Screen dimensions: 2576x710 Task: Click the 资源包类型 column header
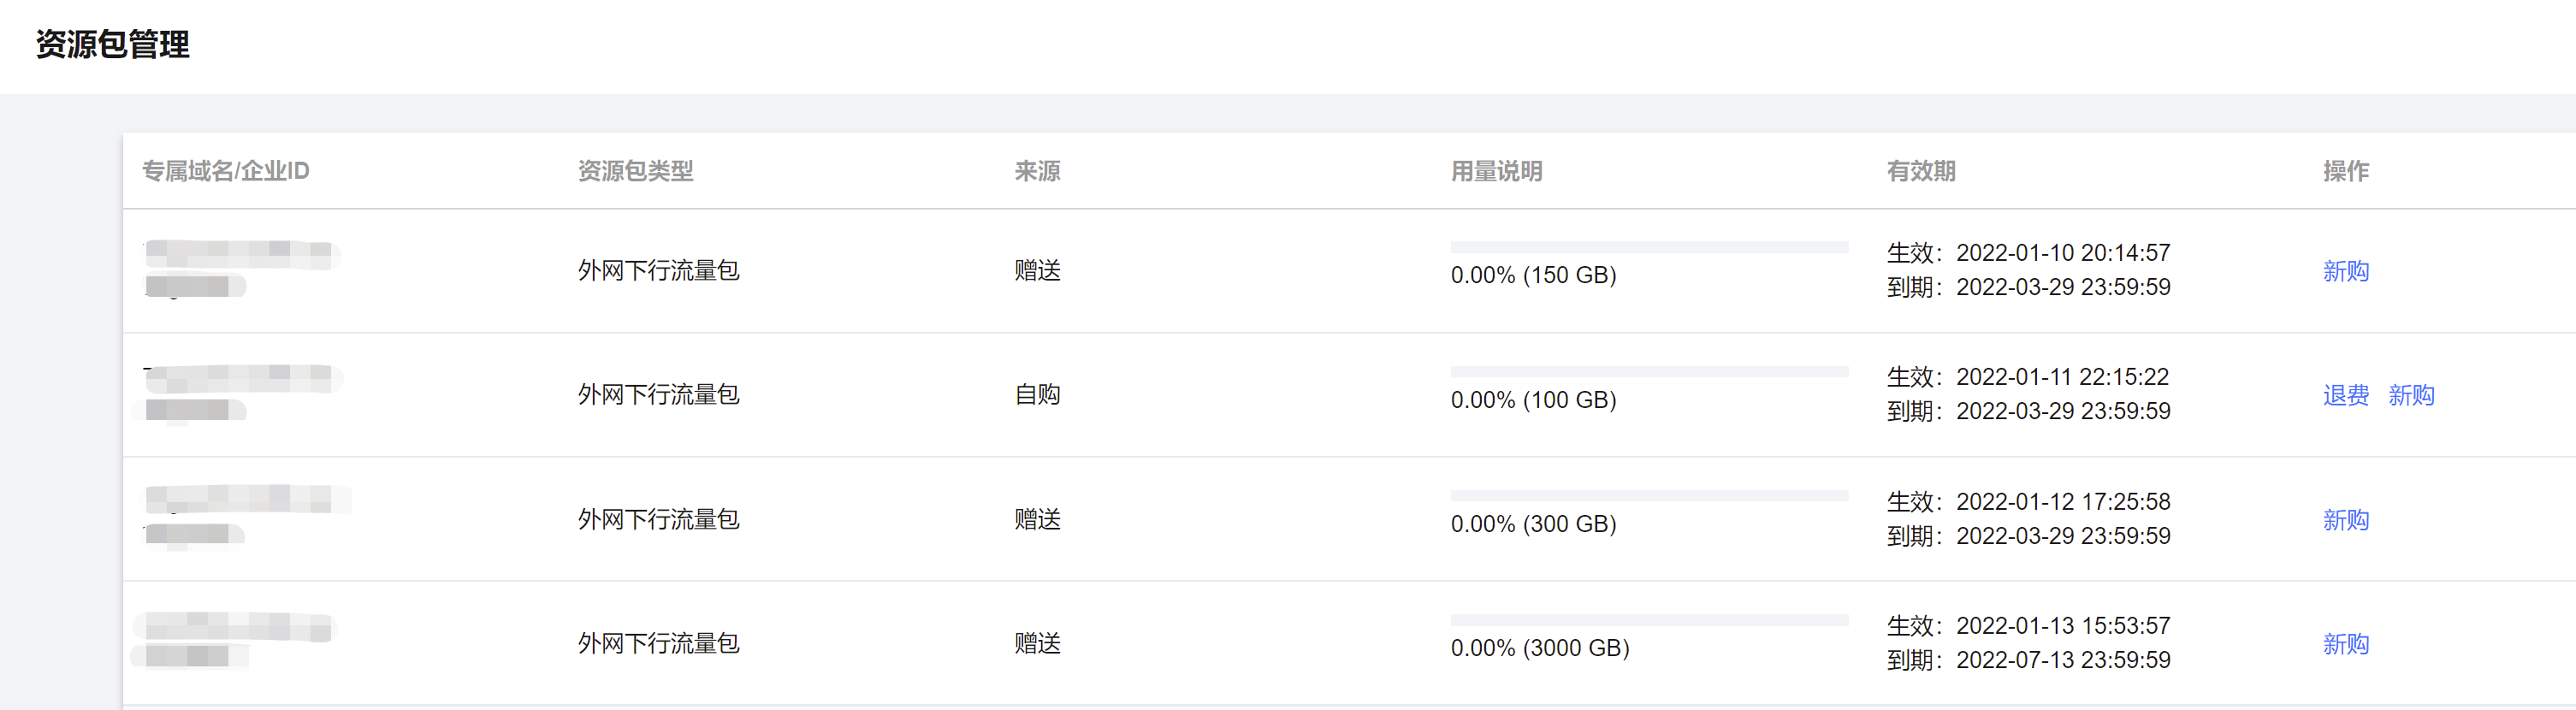pyautogui.click(x=636, y=171)
